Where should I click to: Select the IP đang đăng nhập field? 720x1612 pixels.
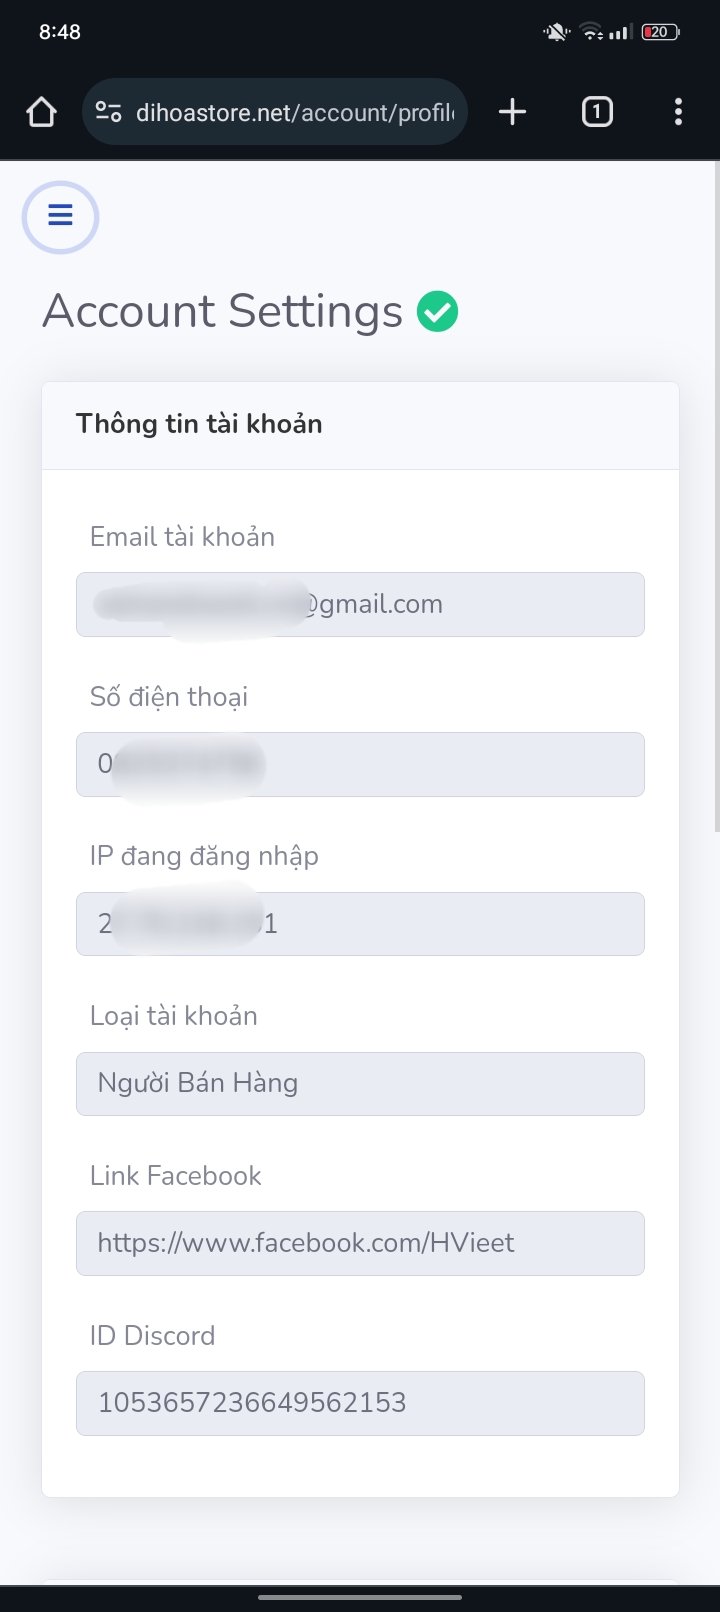point(360,924)
